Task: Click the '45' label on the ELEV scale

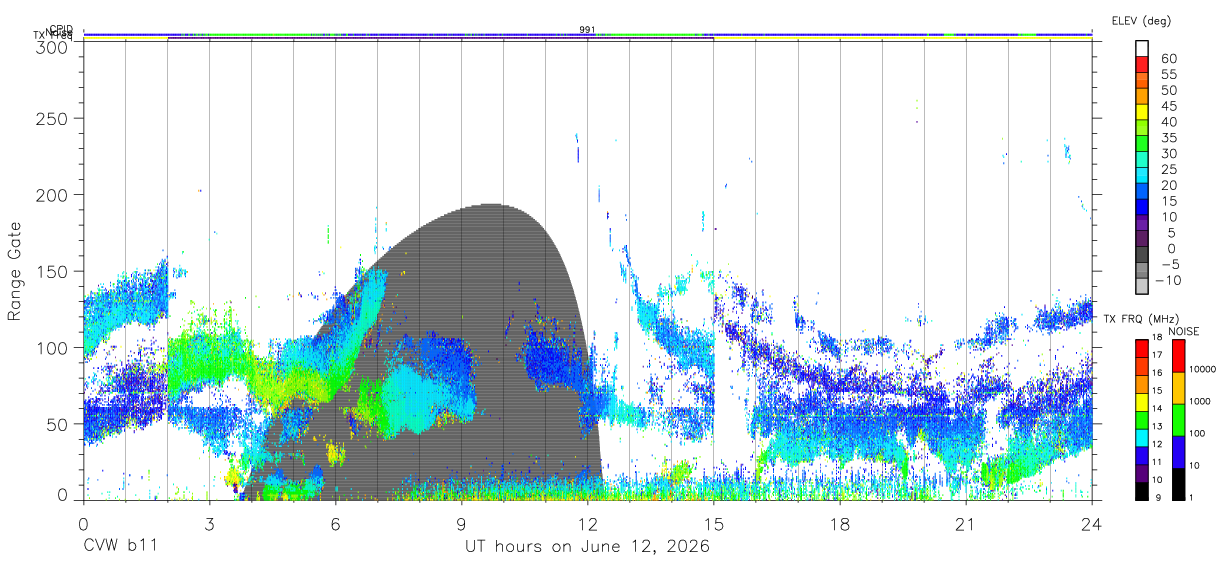Action: 1168,105
